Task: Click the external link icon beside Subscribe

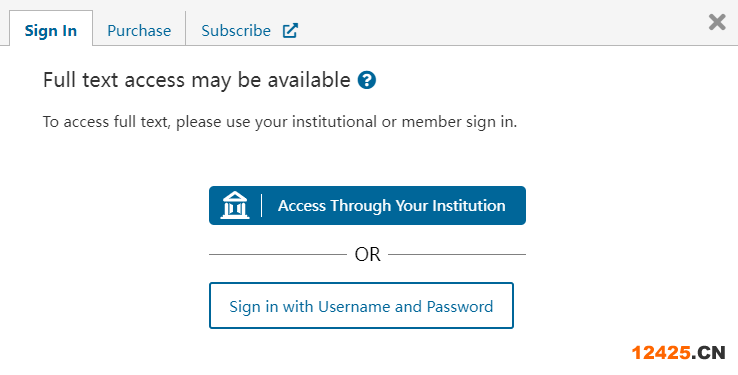Action: point(290,31)
